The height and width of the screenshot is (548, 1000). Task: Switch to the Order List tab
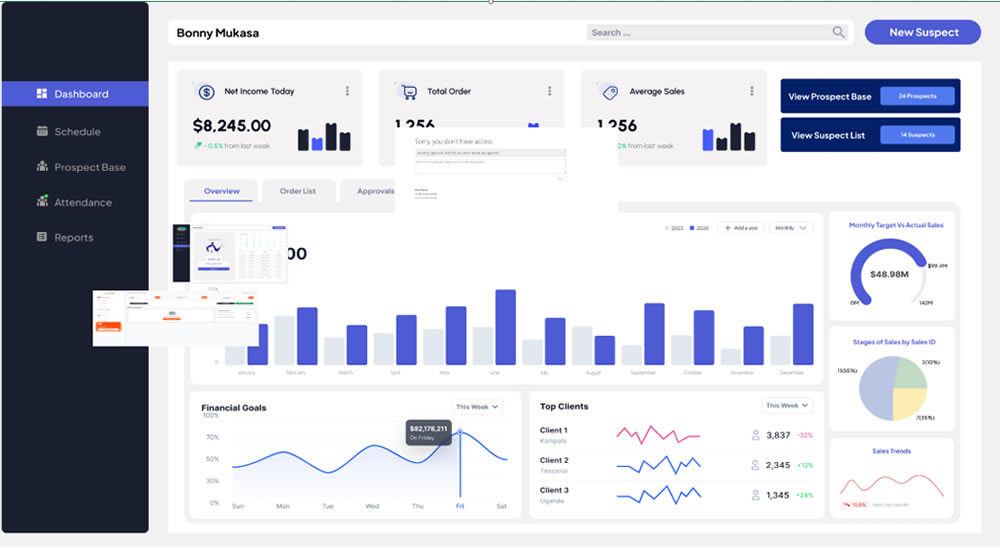(x=297, y=191)
